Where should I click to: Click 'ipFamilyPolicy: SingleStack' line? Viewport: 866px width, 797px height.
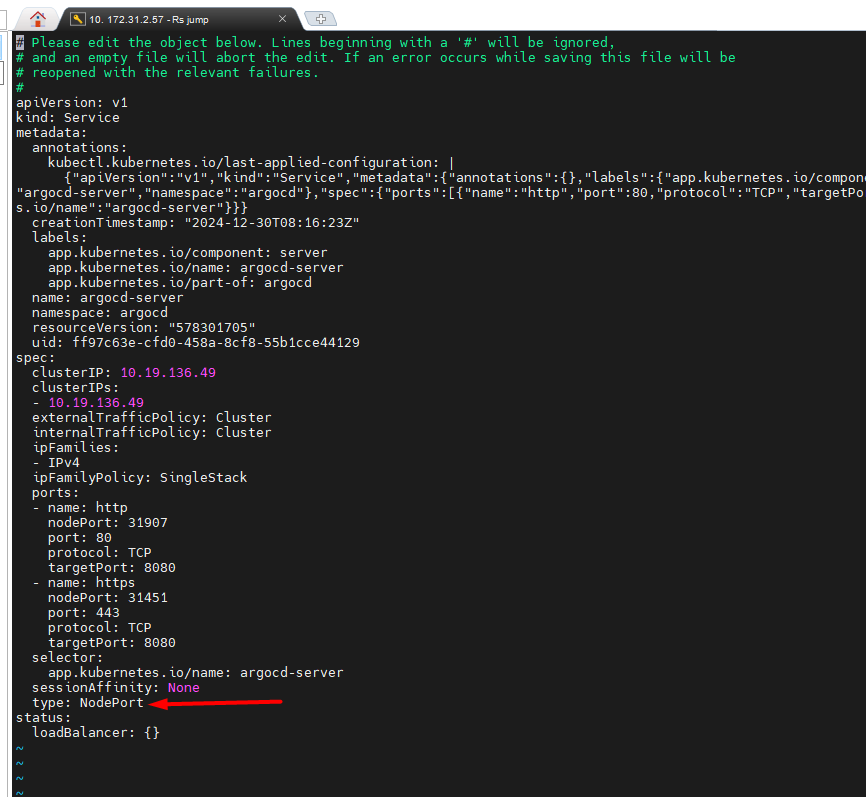(x=139, y=478)
